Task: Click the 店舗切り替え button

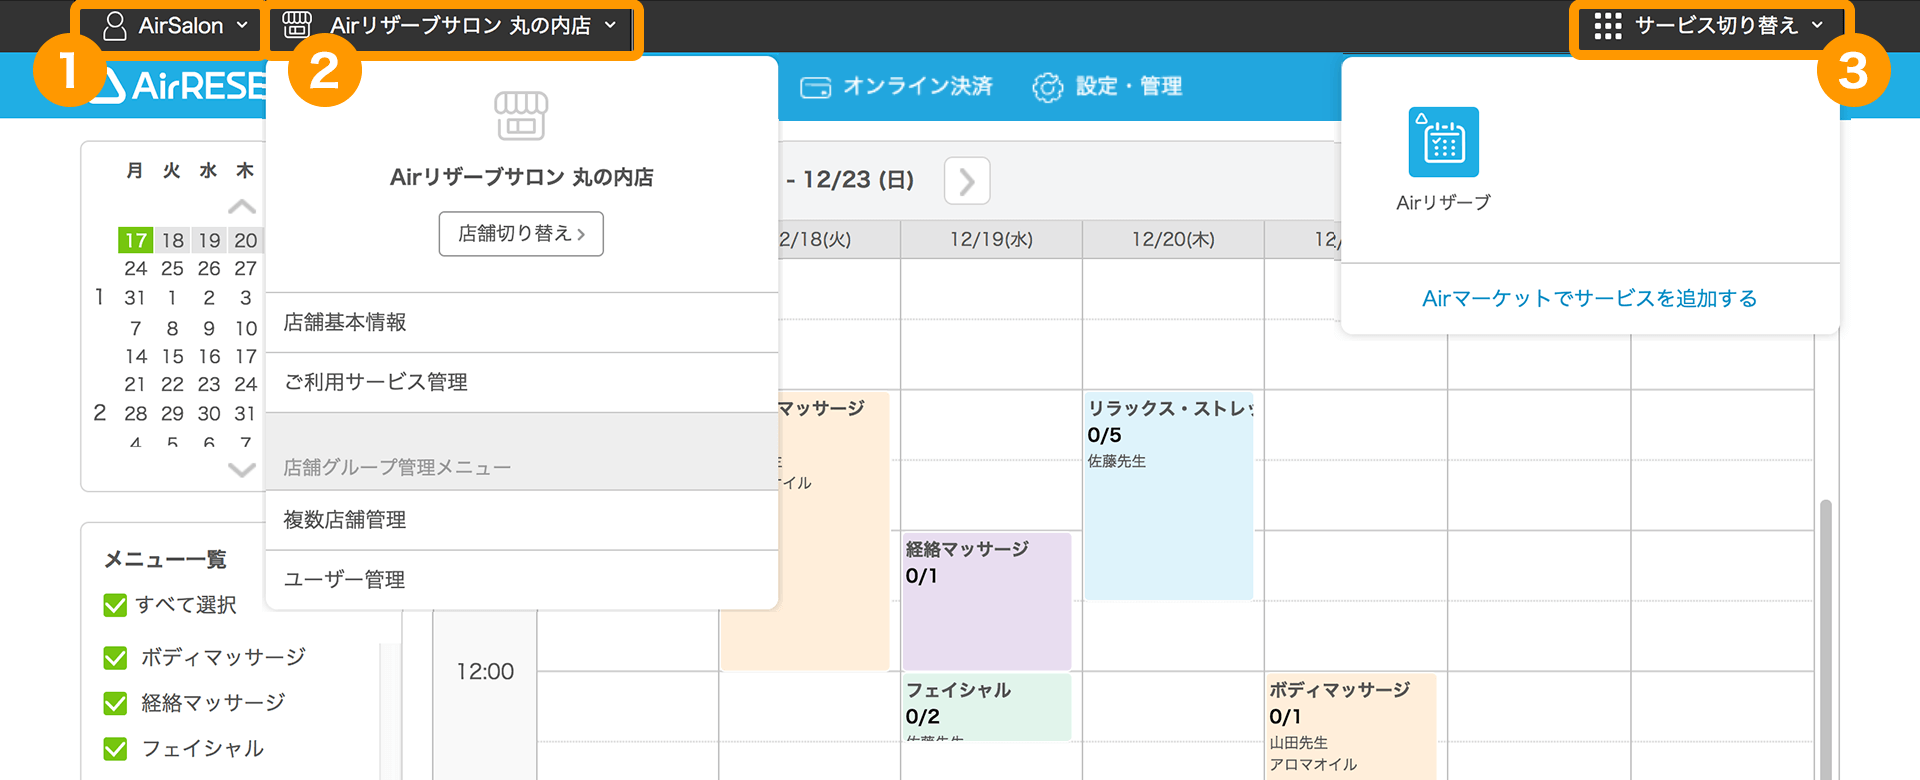Action: point(521,234)
